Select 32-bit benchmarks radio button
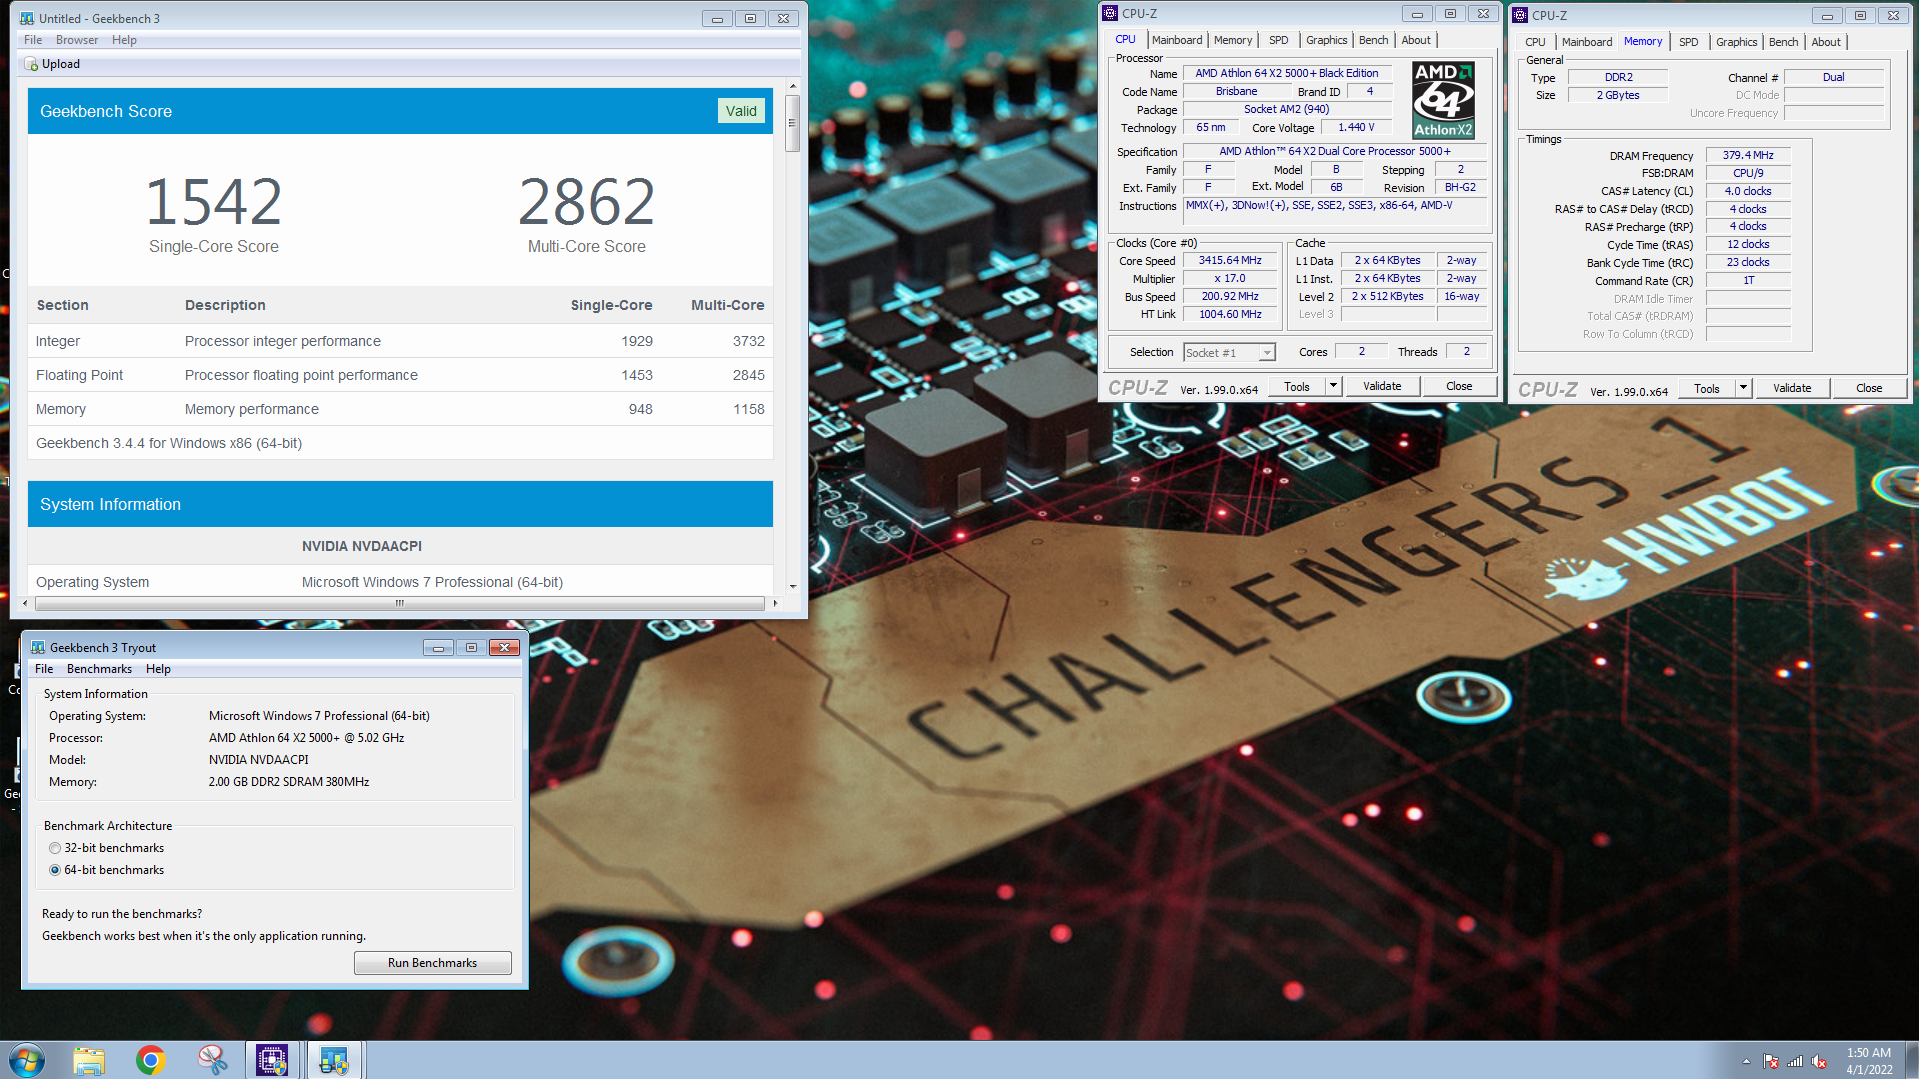 [x=55, y=848]
